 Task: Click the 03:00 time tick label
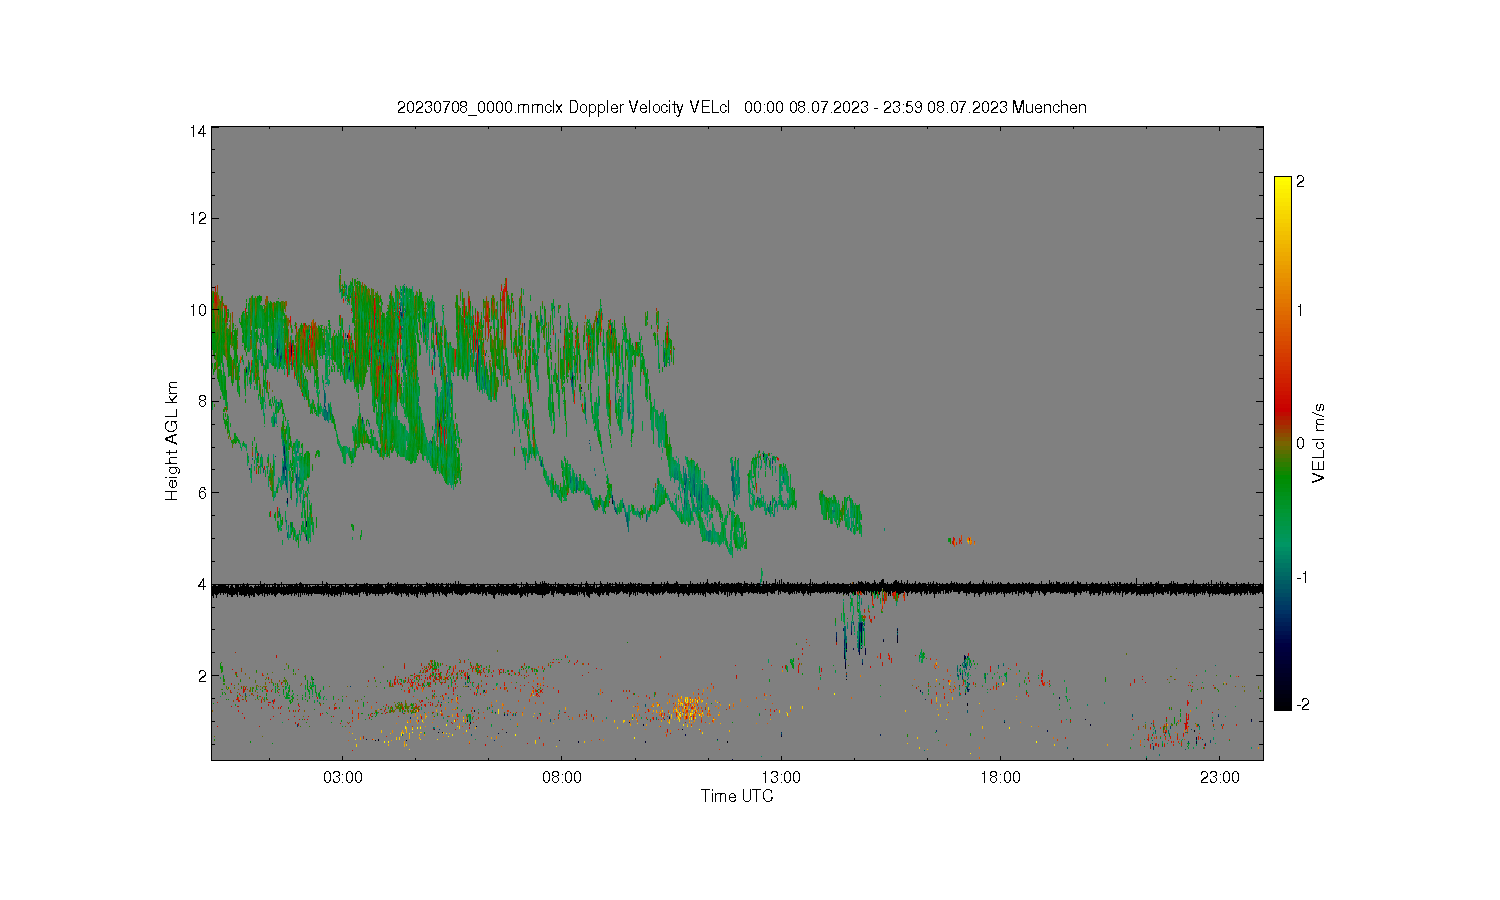pyautogui.click(x=343, y=778)
